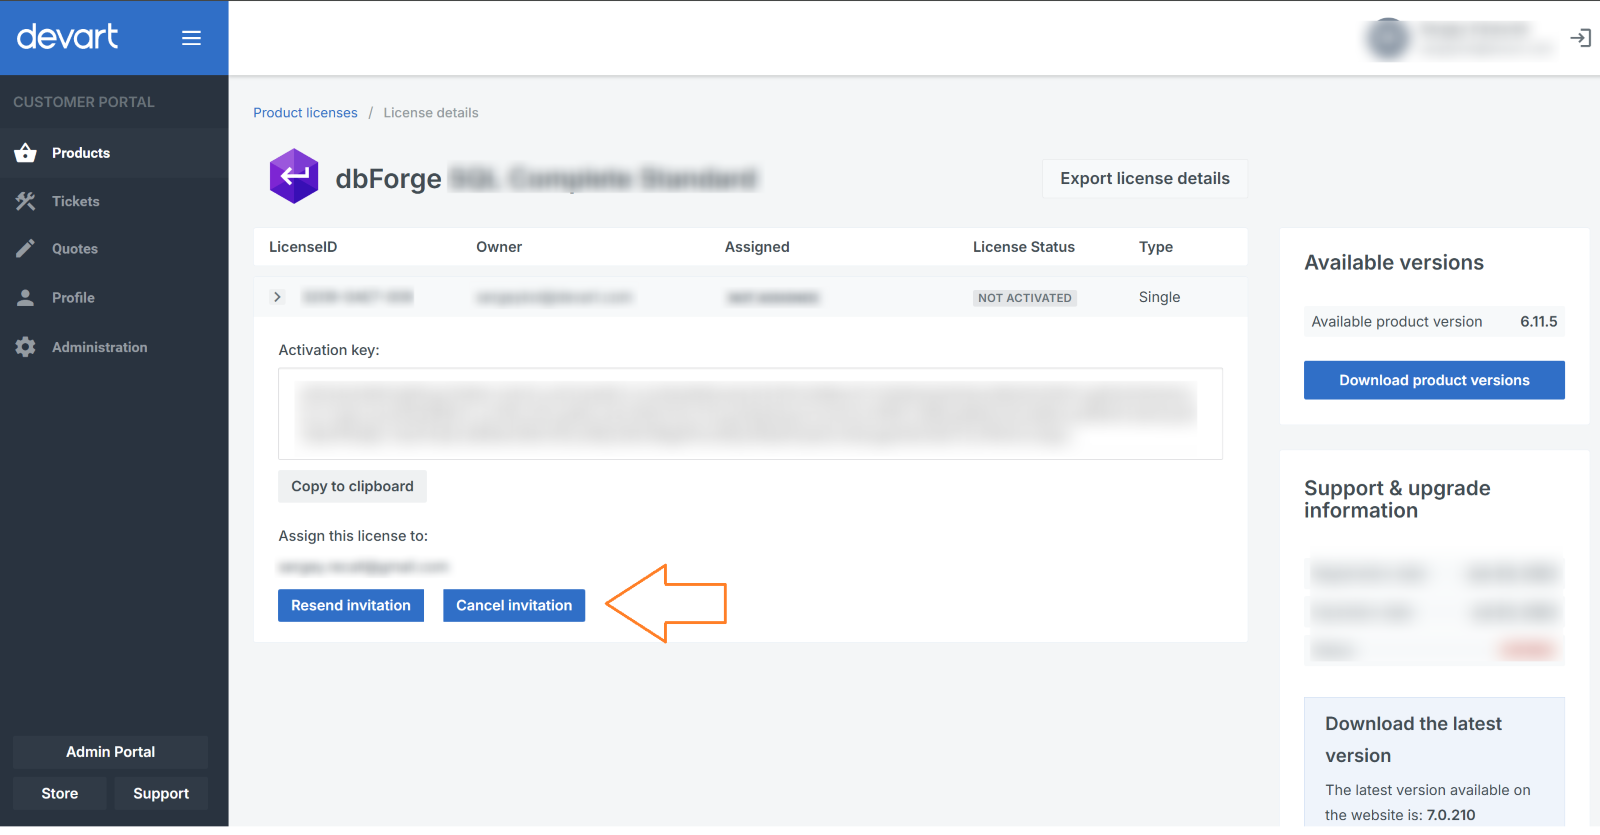Click Cancel invitation button
Image resolution: width=1600 pixels, height=835 pixels.
514,605
